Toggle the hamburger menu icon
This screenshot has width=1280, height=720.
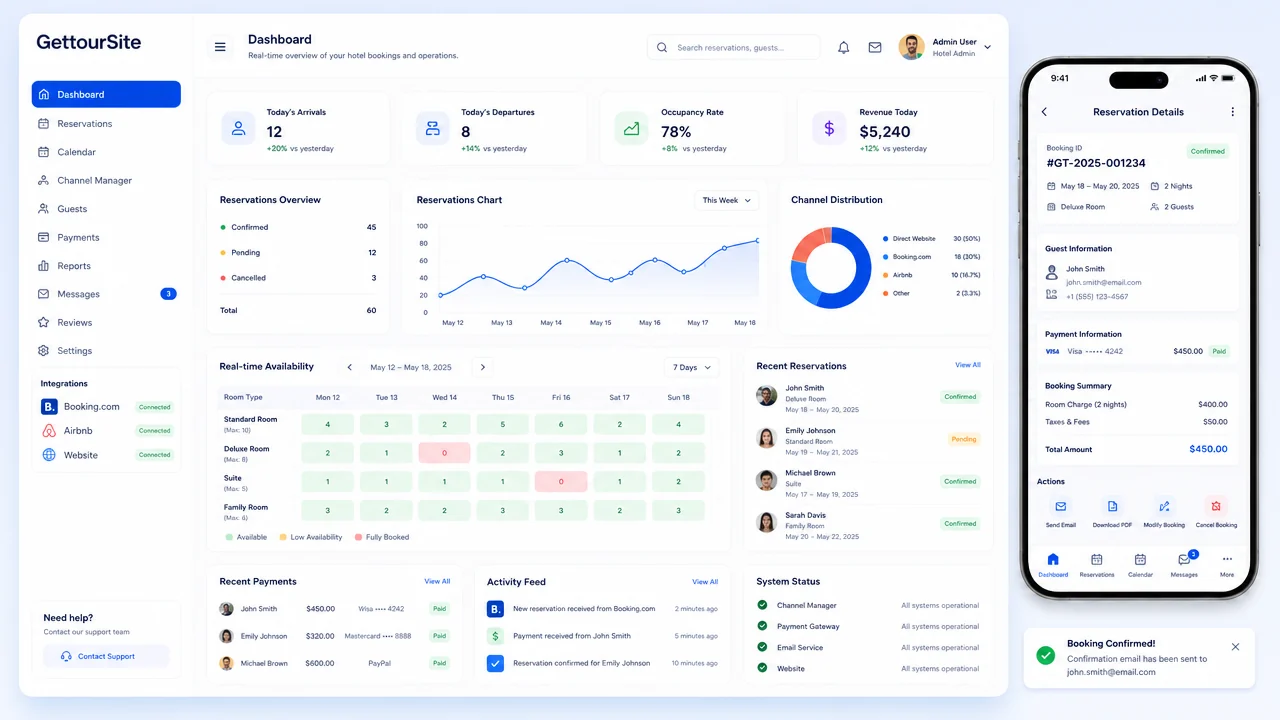[220, 47]
